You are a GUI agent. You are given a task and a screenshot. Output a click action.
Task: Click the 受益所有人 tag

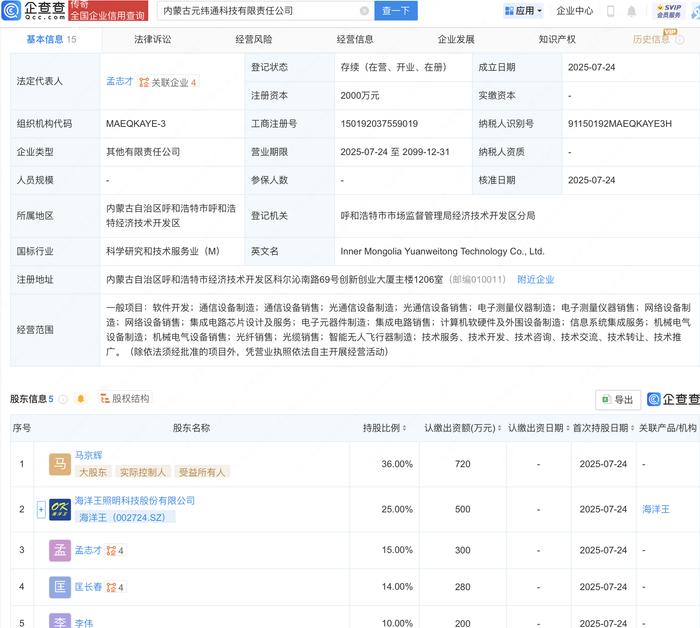pos(202,472)
